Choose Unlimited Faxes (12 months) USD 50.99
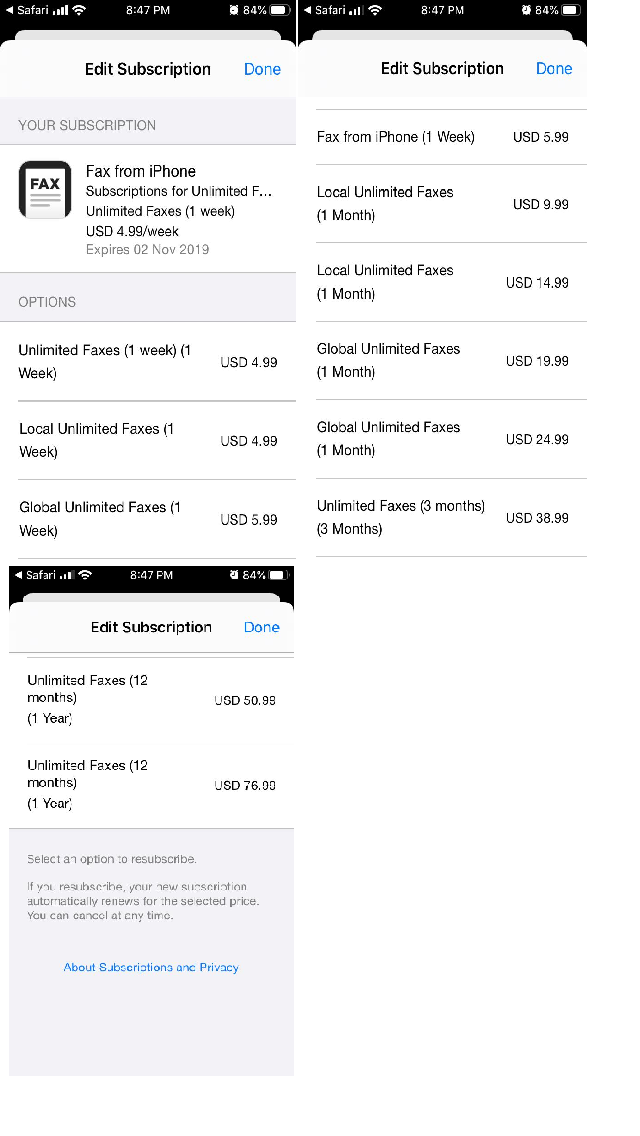The image size is (640, 1136). coord(151,699)
